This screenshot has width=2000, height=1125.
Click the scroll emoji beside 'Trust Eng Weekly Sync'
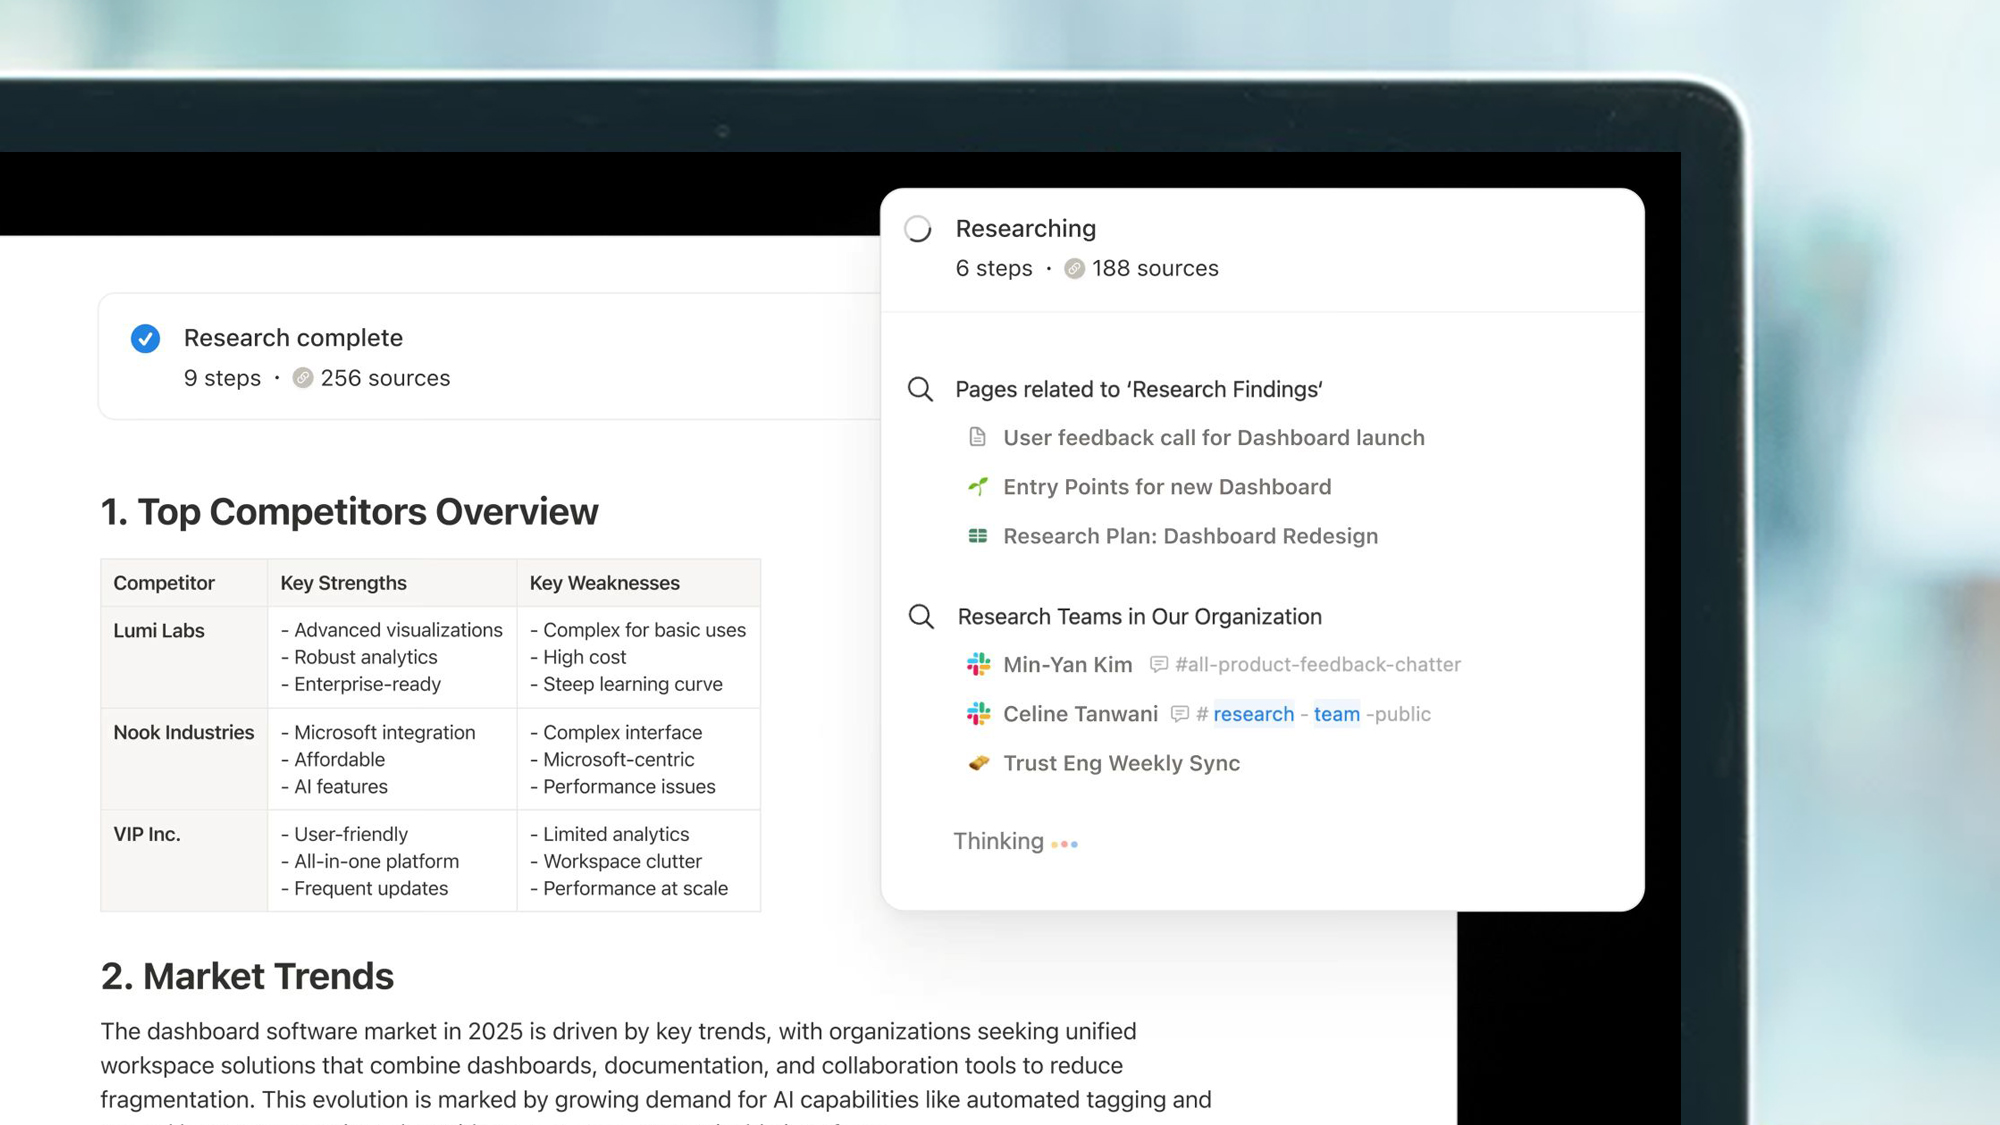coord(978,763)
